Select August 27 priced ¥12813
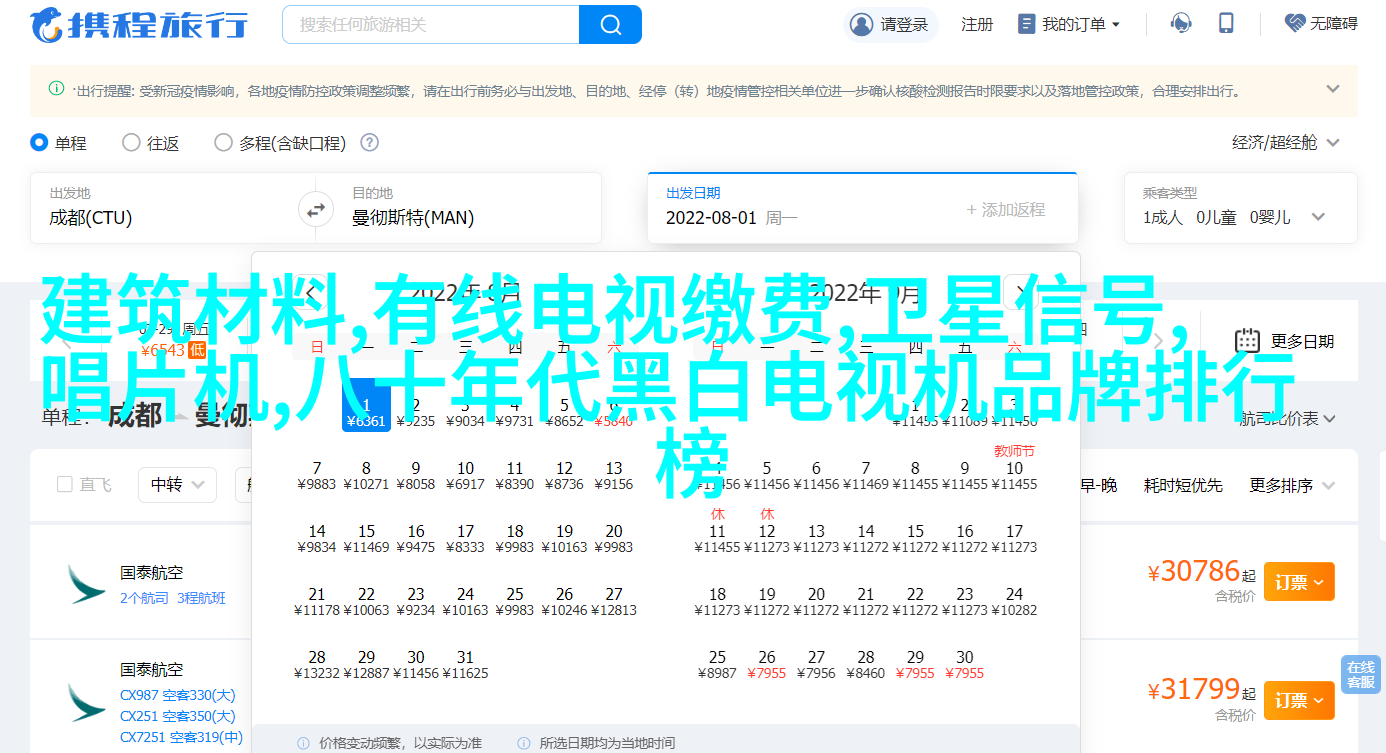The width and height of the screenshot is (1386, 753). coord(614,601)
